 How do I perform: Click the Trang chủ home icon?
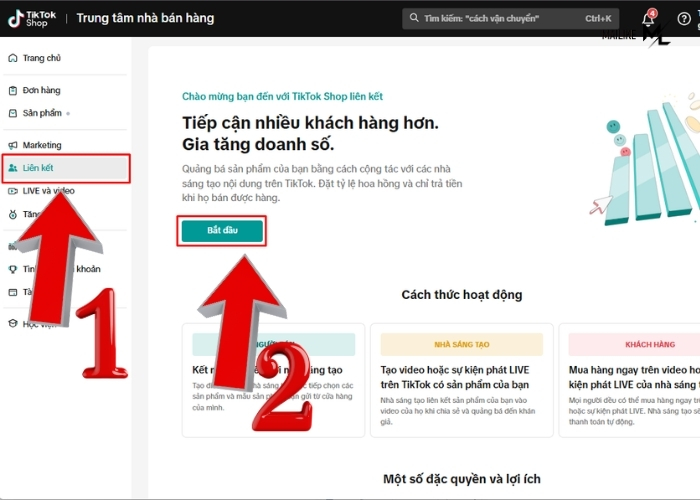pyautogui.click(x=13, y=58)
